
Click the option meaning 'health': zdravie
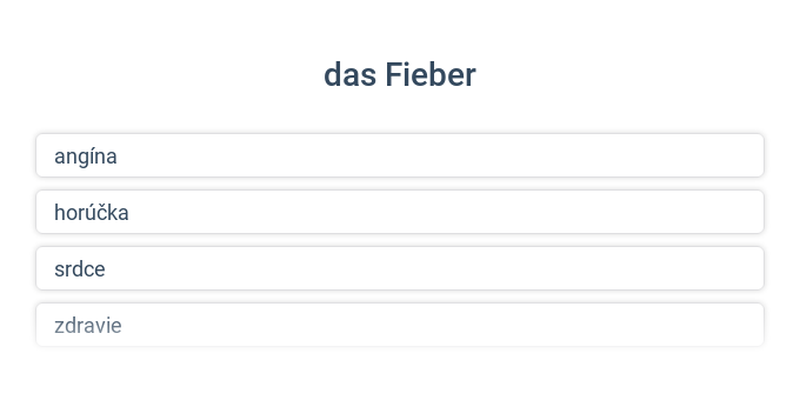pyautogui.click(x=400, y=324)
